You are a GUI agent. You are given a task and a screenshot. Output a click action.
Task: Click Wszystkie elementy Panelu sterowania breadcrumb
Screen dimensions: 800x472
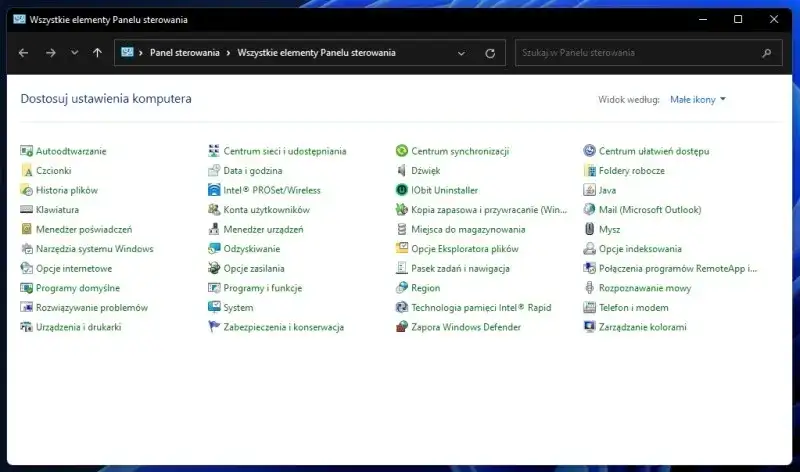pyautogui.click(x=316, y=53)
